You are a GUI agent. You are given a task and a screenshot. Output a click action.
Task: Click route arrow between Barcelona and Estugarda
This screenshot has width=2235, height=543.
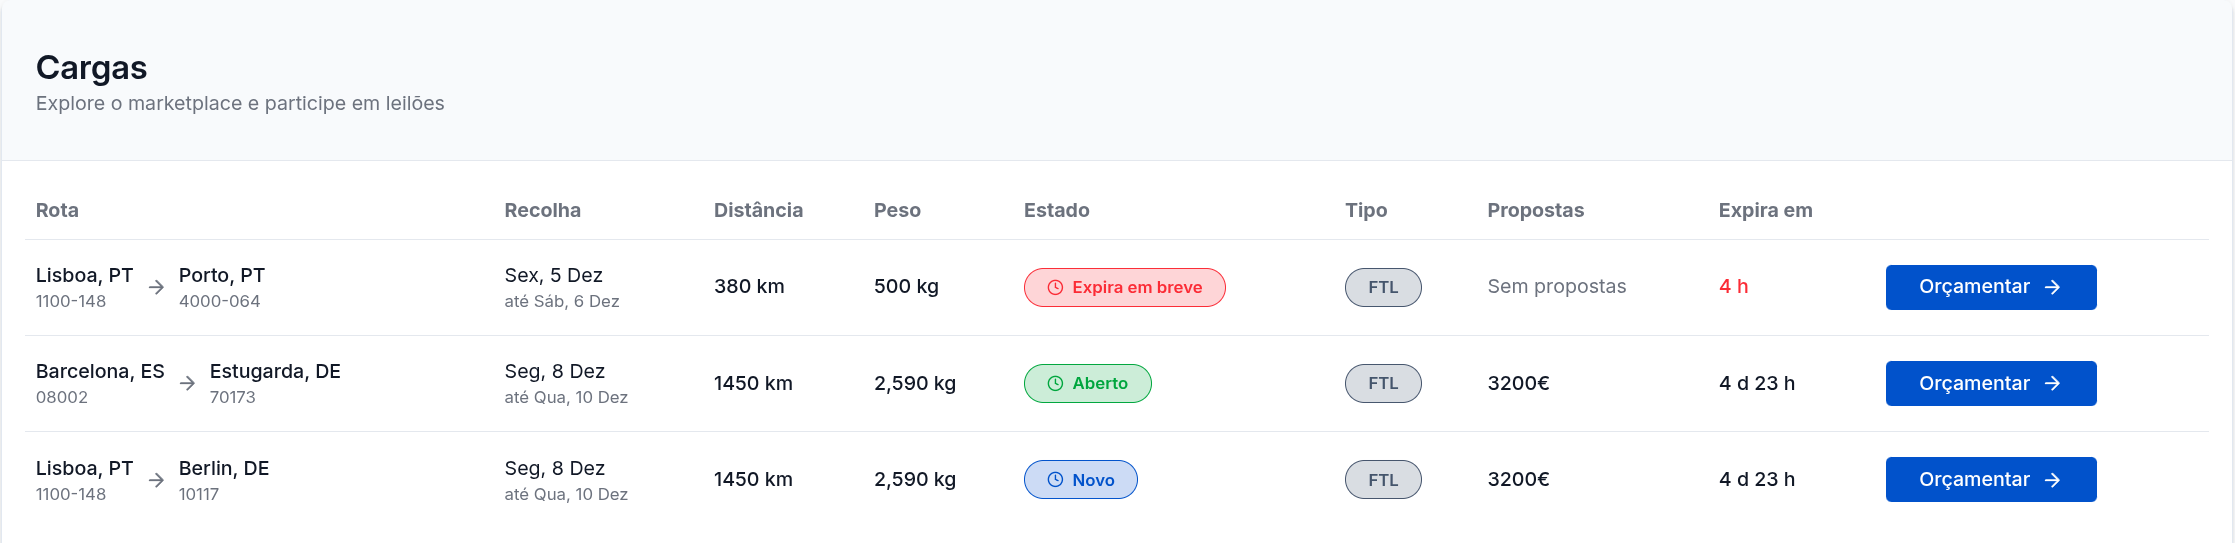[187, 384]
